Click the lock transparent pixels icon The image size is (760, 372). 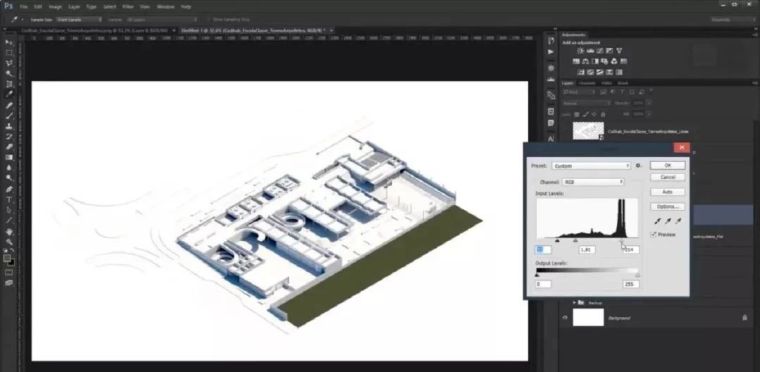tap(577, 114)
